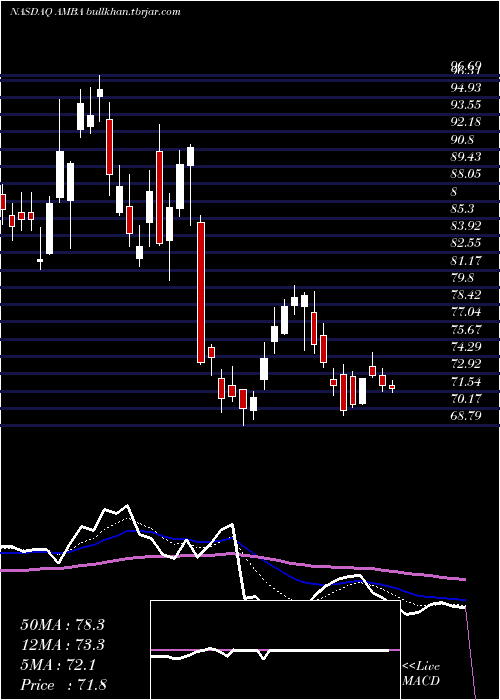This screenshot has height=700, width=500.
Task: Click the 92.18 price axis label
Action: (466, 122)
